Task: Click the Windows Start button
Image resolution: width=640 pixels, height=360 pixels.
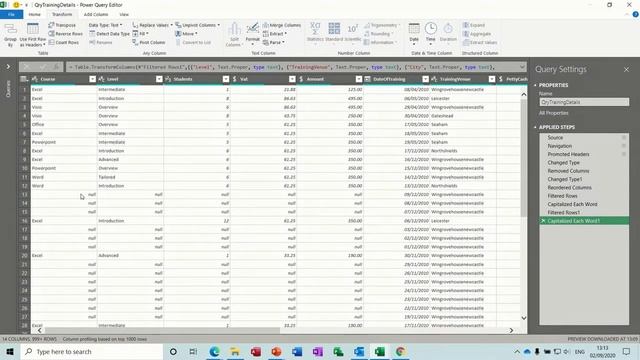Action: tap(10, 351)
